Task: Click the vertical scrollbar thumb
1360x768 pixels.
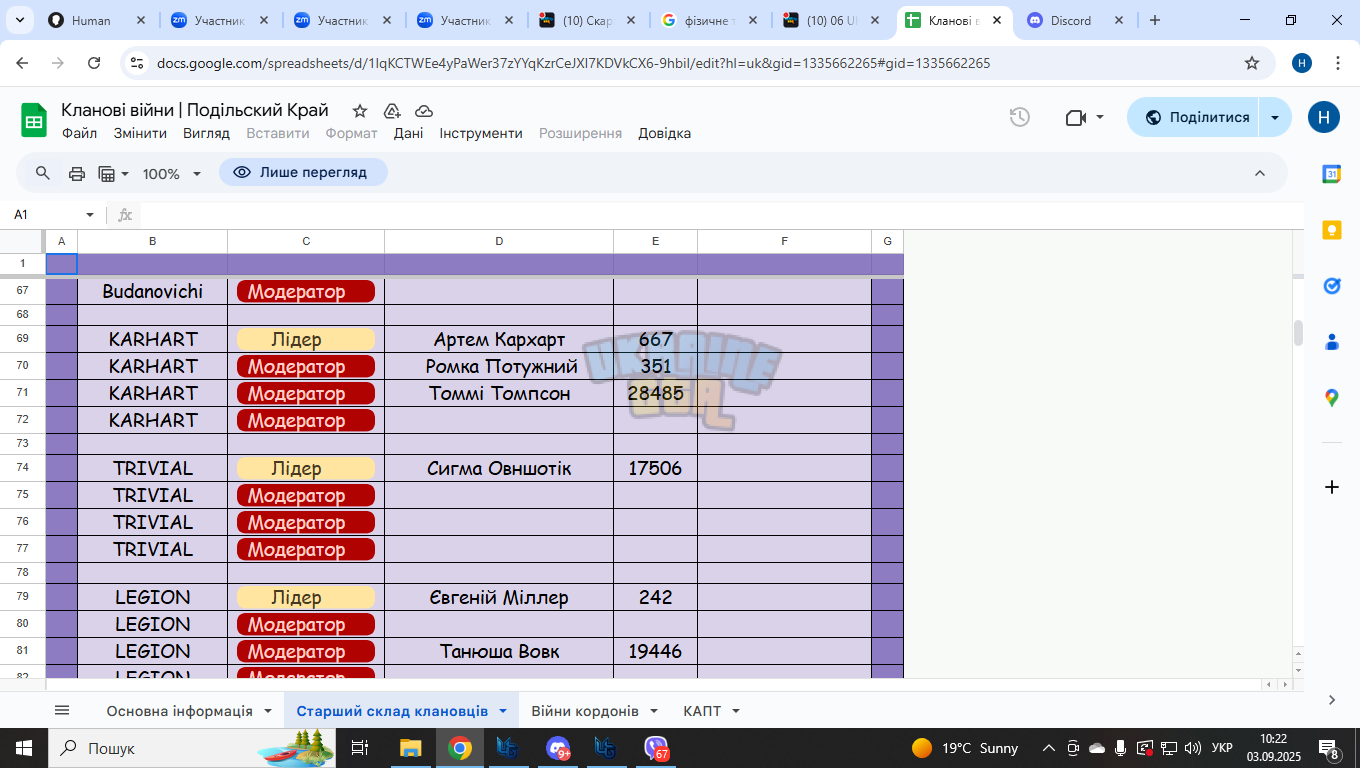Action: point(1299,333)
